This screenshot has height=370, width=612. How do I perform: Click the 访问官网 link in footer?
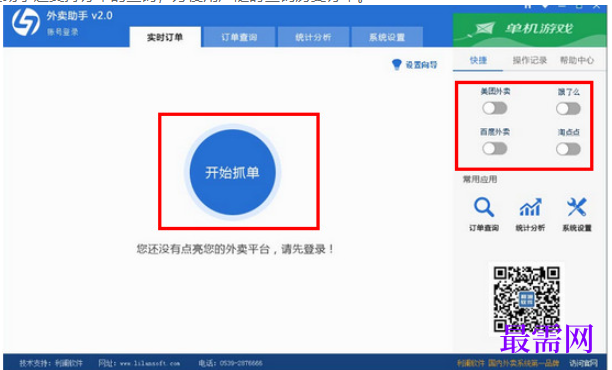(584, 363)
